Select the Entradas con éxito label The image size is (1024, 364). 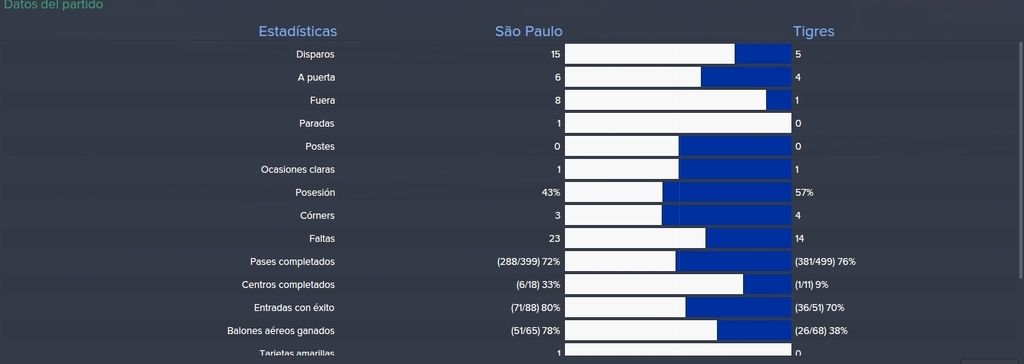(295, 308)
